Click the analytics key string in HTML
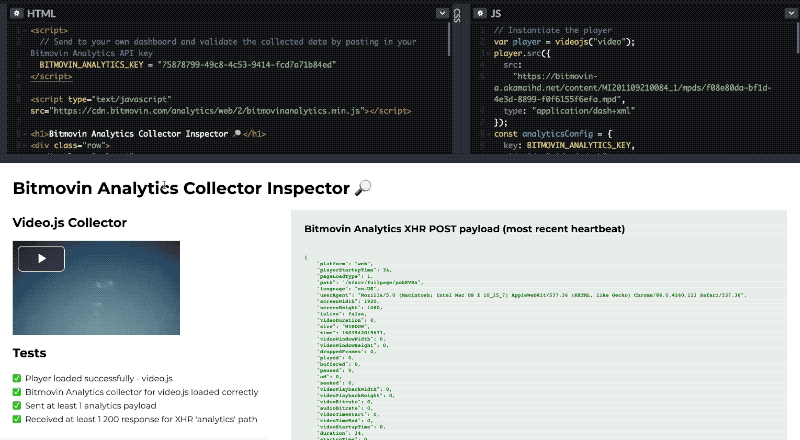 [247, 65]
